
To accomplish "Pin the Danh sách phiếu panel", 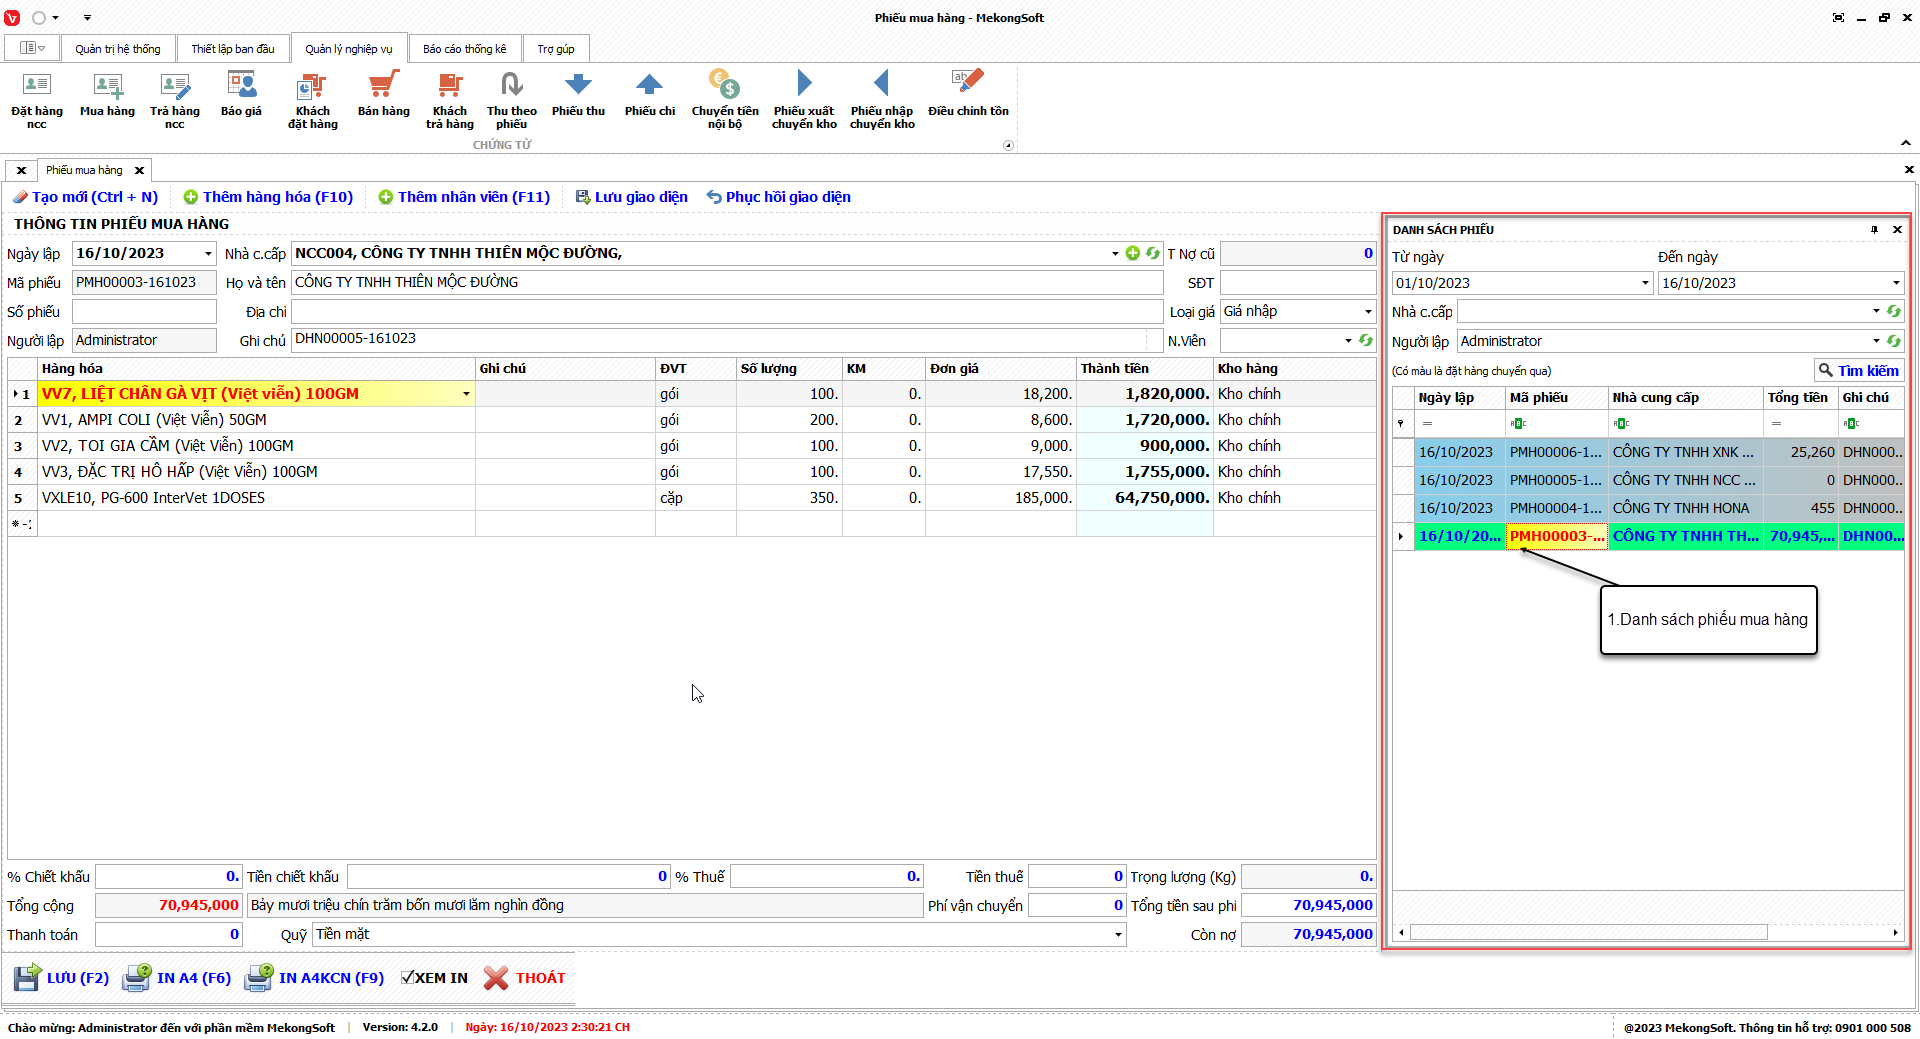I will (x=1874, y=230).
